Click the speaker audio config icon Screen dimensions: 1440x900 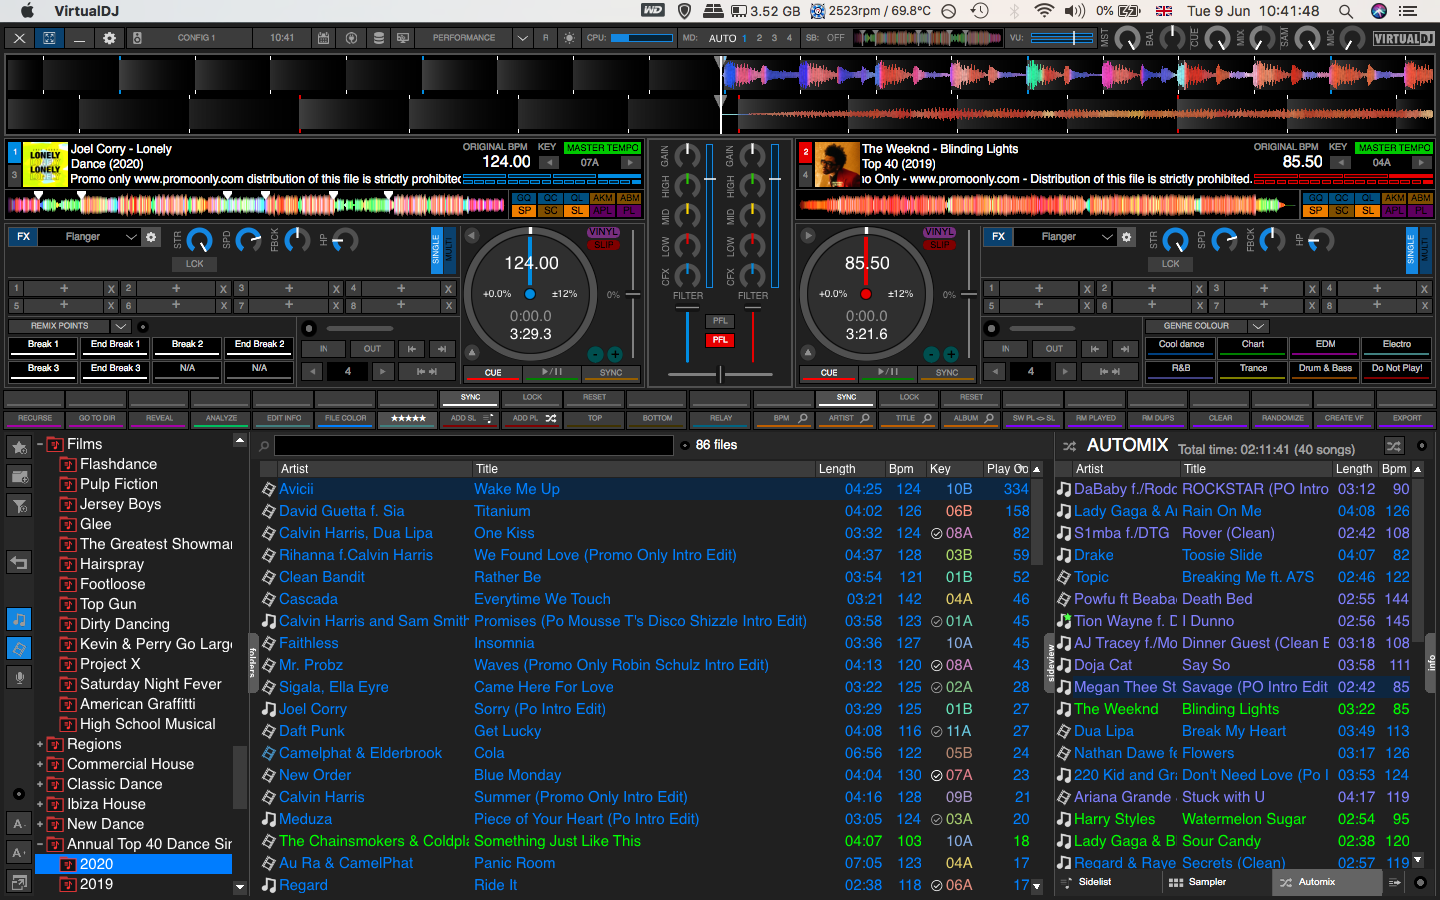click(137, 38)
